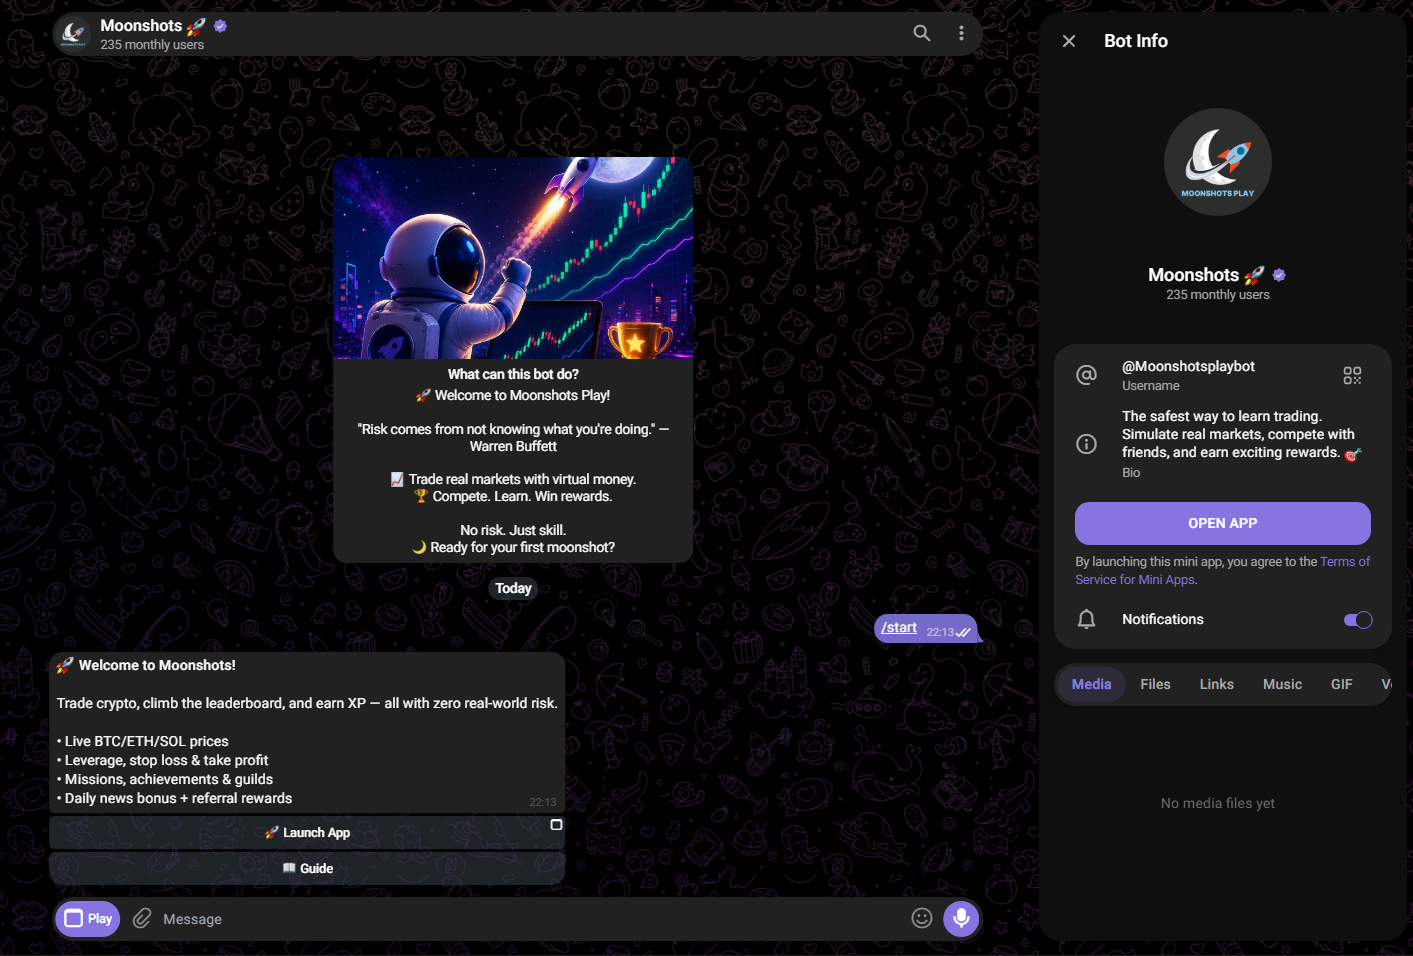The image size is (1413, 956).
Task: Click the /start command in sent message
Action: coord(899,627)
